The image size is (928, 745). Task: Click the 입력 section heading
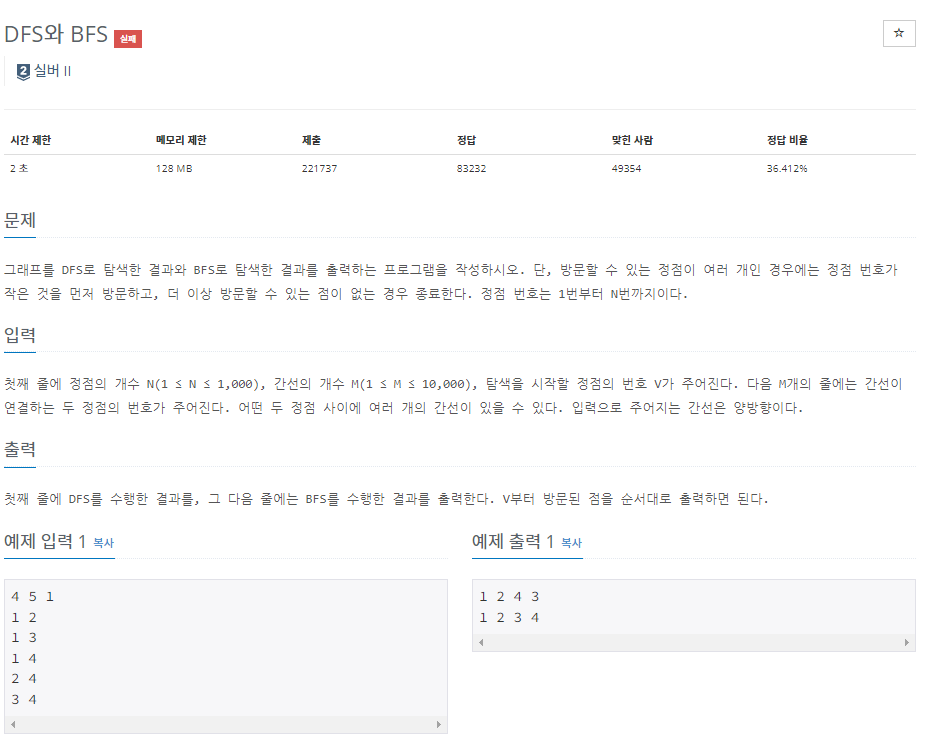click(x=20, y=335)
